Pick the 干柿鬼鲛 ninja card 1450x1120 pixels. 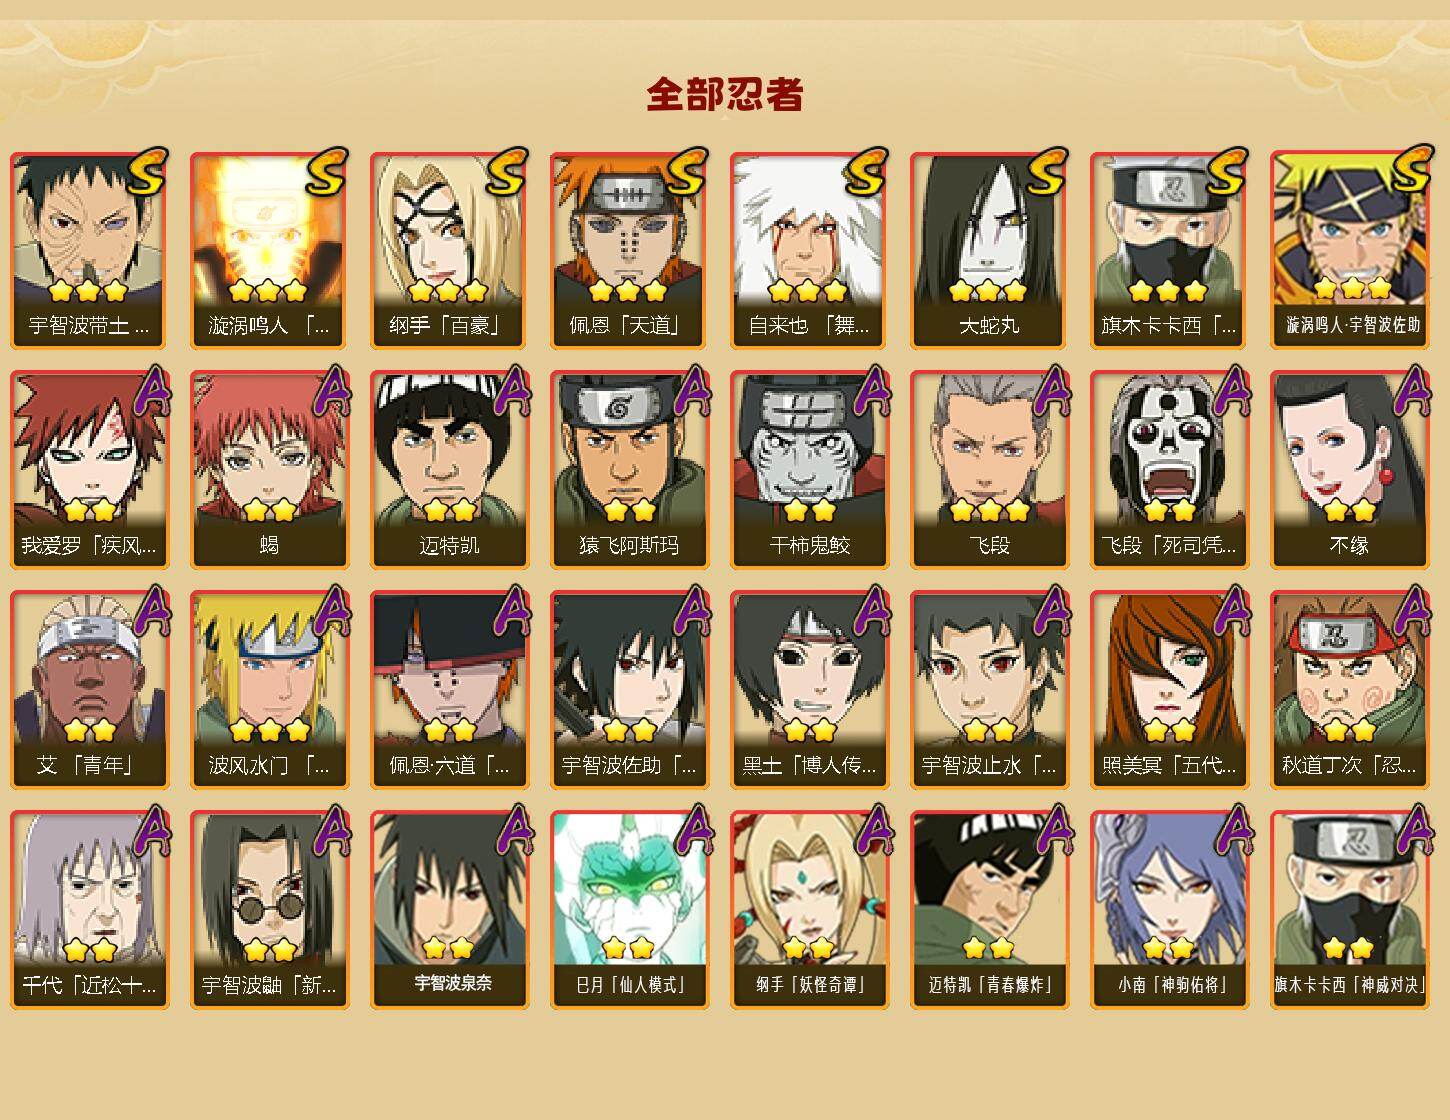pos(809,470)
